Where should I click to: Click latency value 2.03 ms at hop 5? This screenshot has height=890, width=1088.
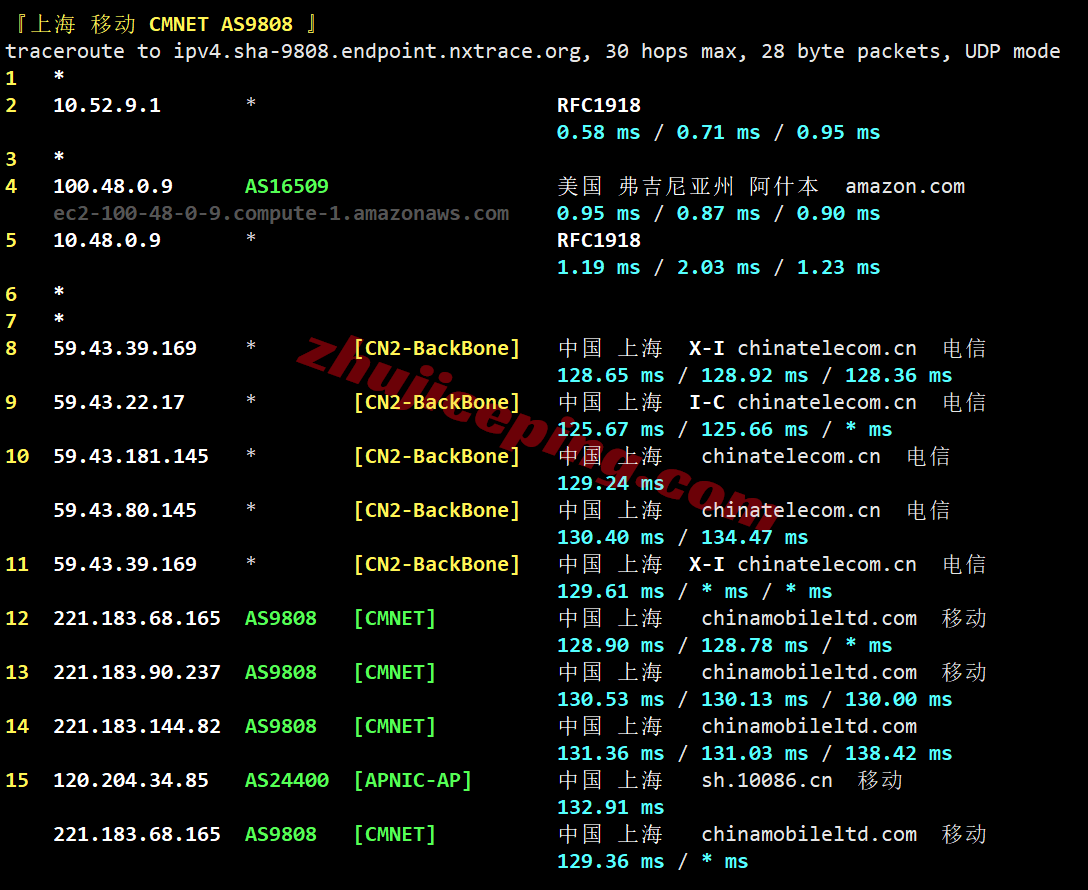tap(719, 268)
